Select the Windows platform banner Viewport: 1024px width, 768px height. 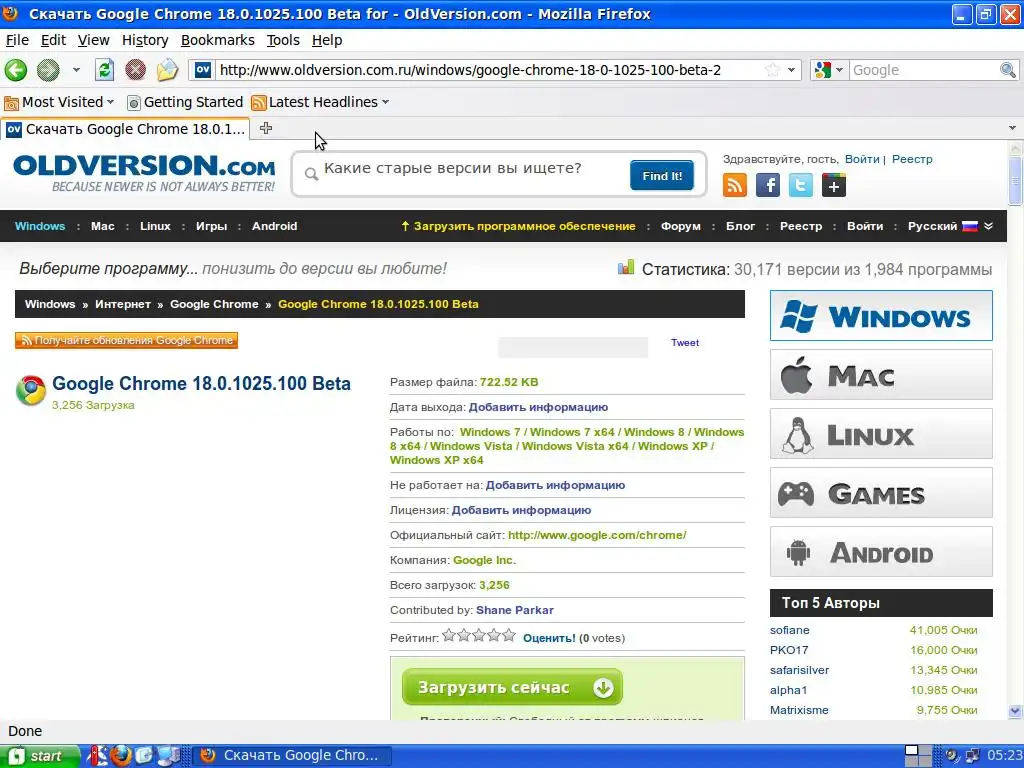click(881, 315)
